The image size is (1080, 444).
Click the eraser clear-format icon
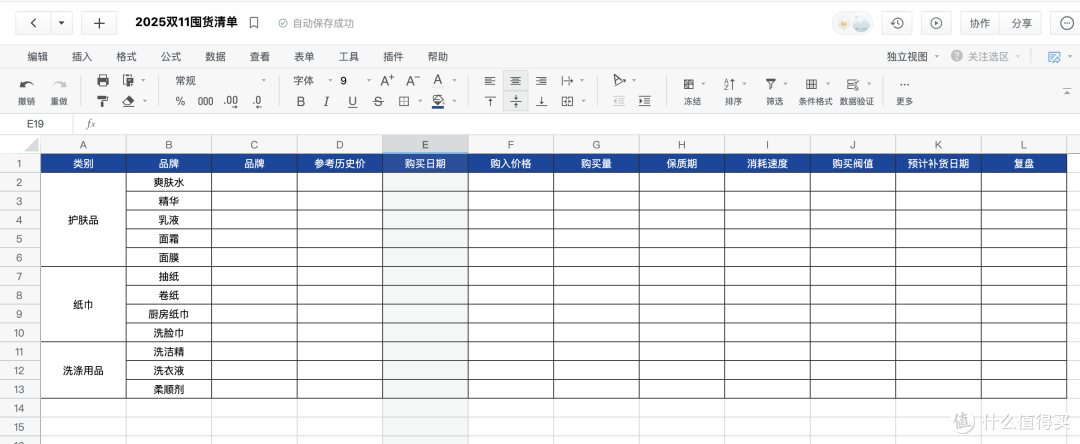[x=128, y=101]
